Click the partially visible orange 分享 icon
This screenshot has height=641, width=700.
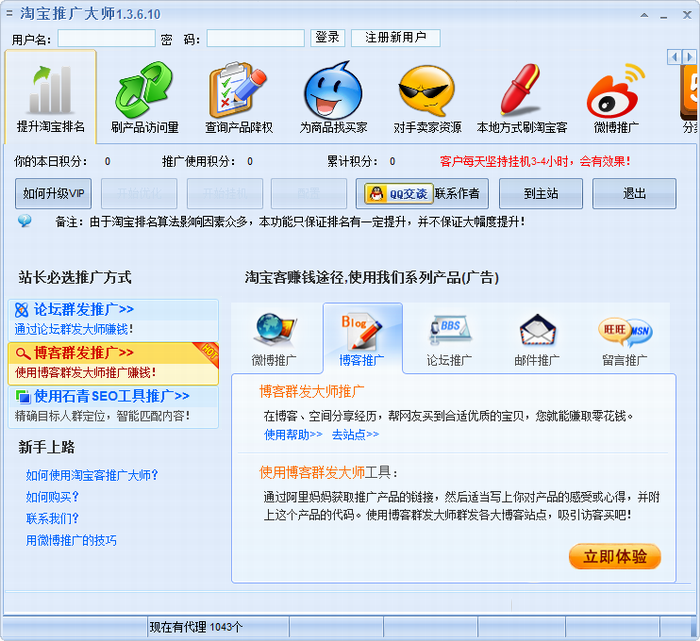690,92
